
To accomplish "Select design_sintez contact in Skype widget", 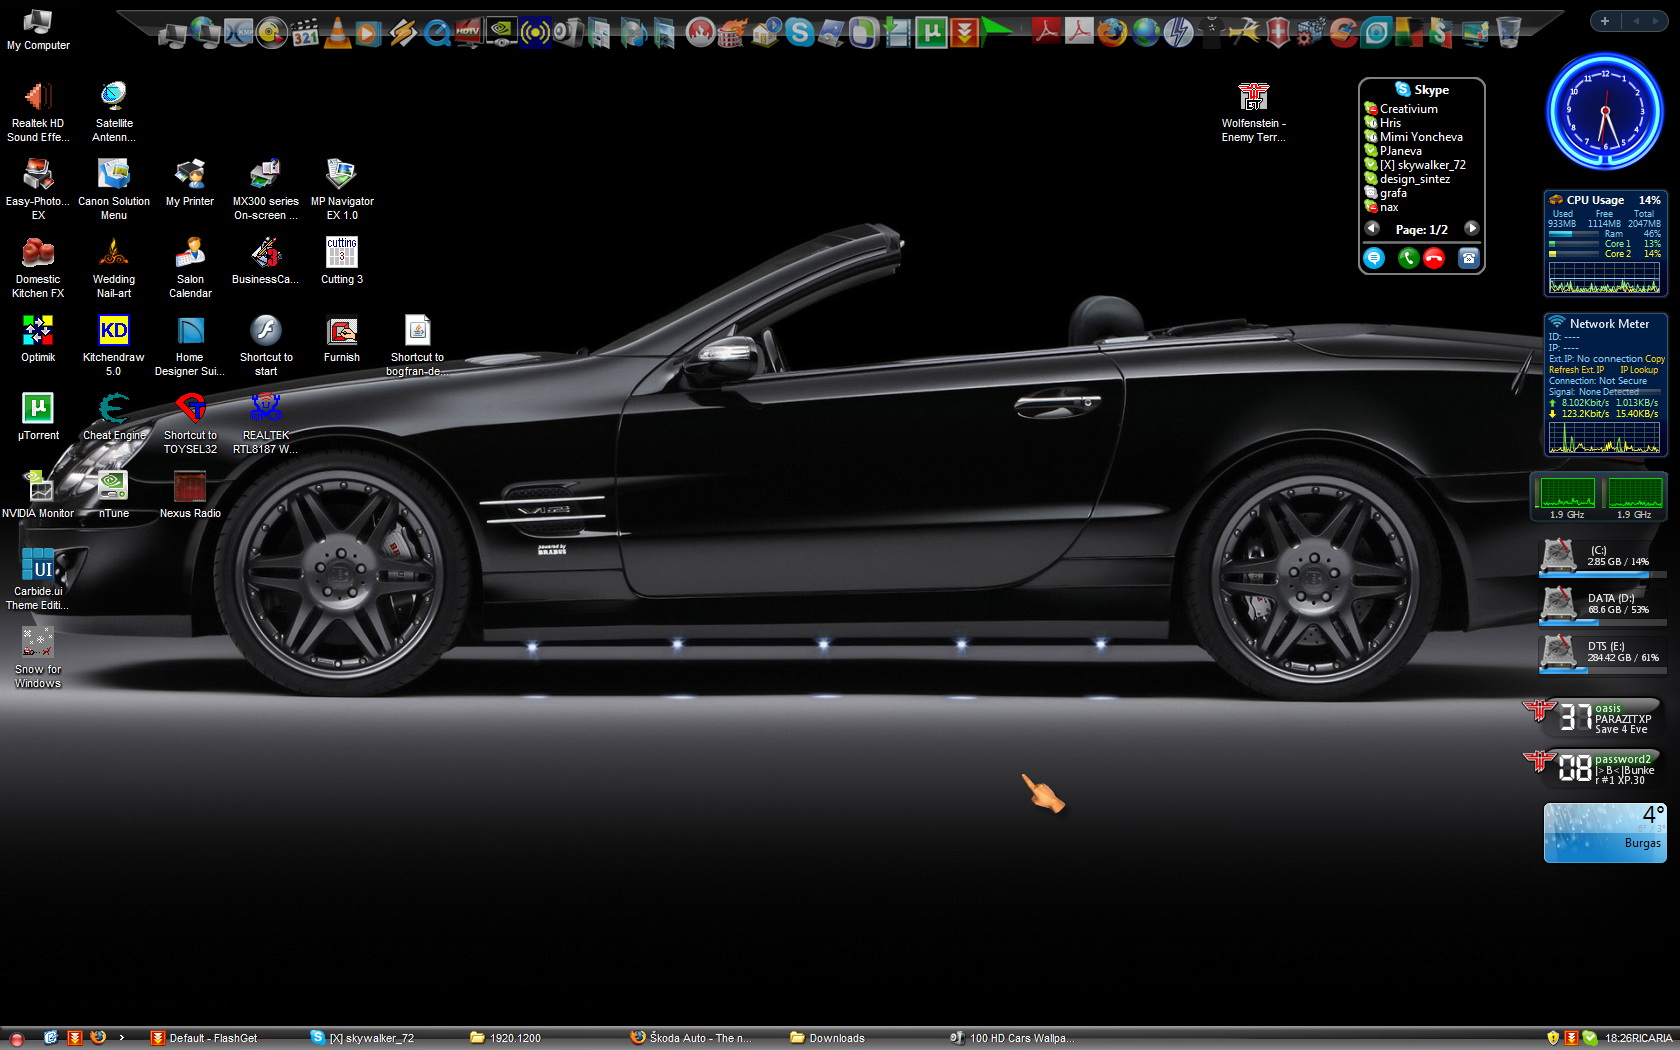I will tap(1414, 179).
